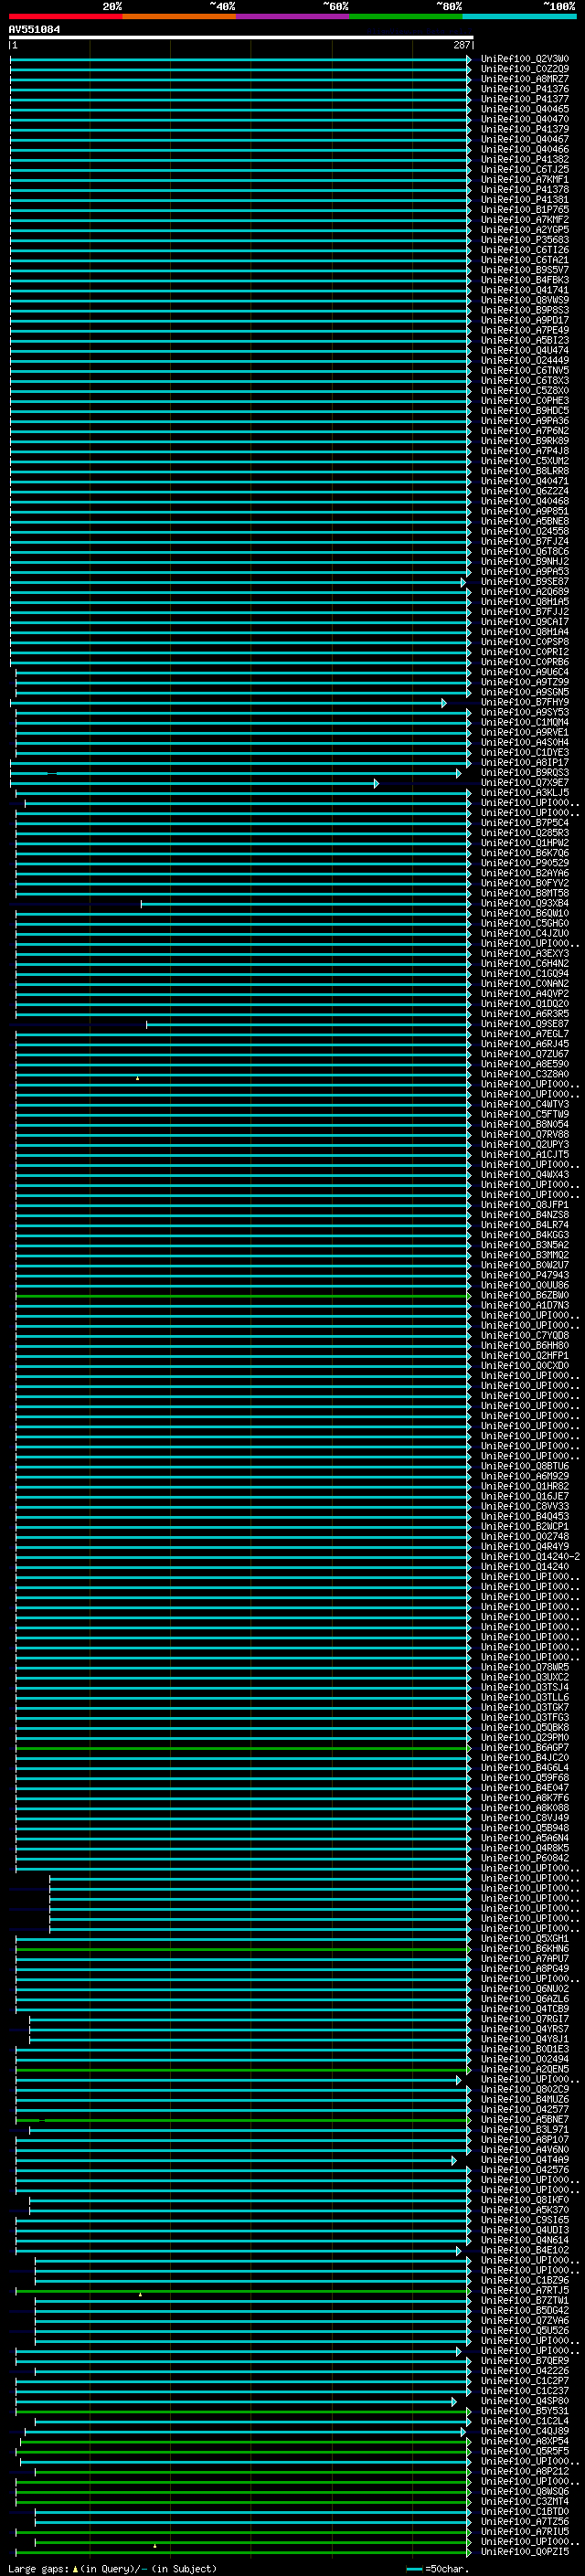Click the UniRef100_Q4T4A9 label
Viewport: 585px width, 2576px height.
525,2159
